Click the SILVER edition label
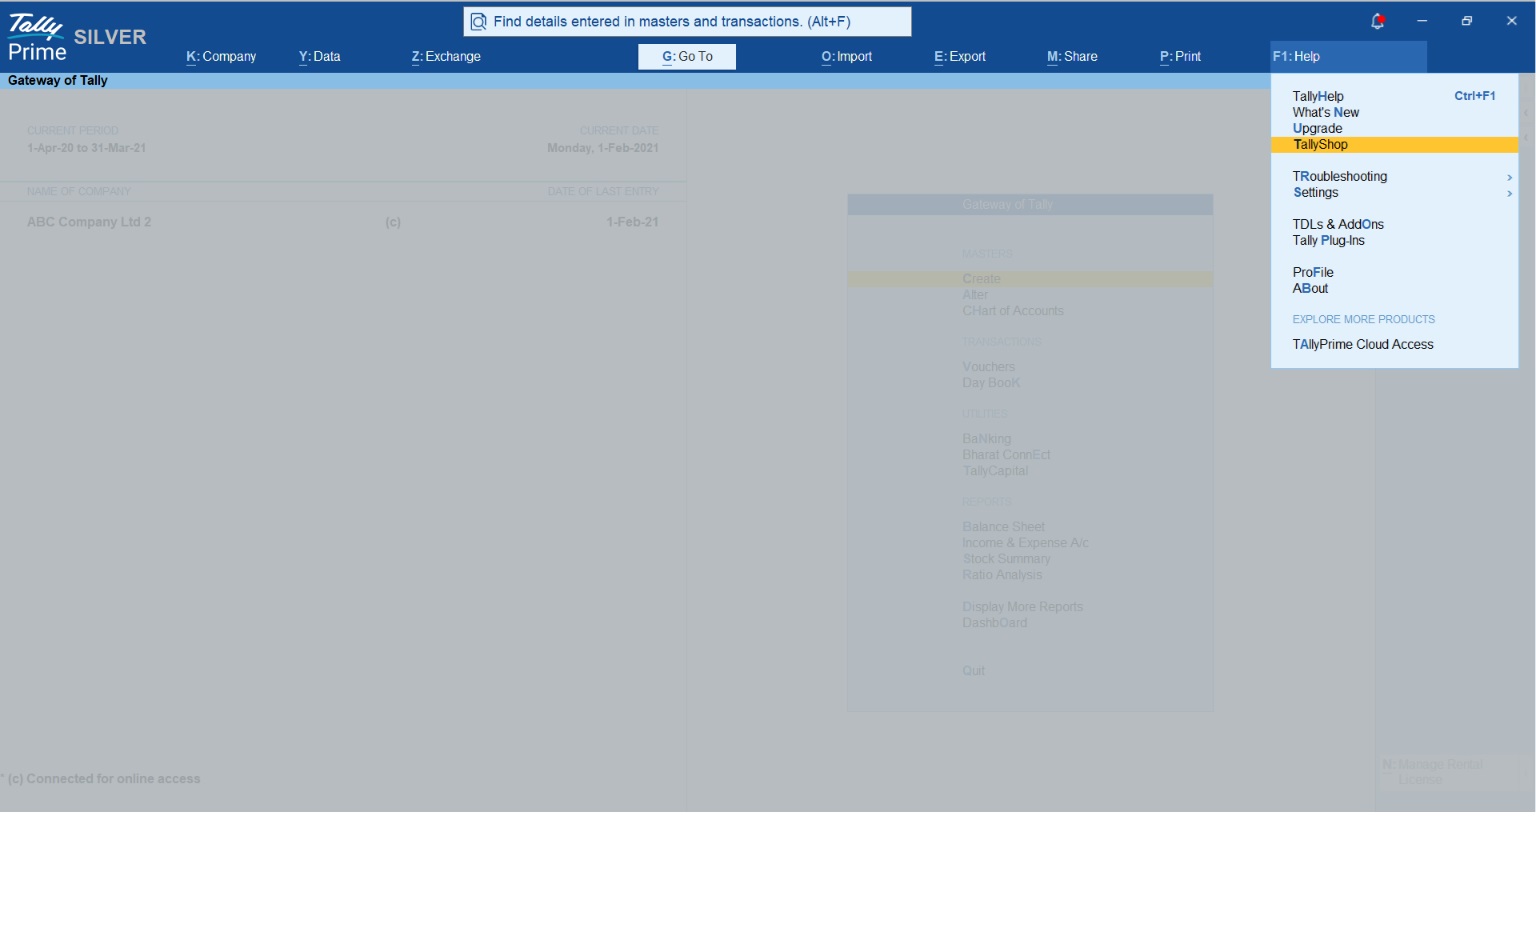 [x=110, y=37]
